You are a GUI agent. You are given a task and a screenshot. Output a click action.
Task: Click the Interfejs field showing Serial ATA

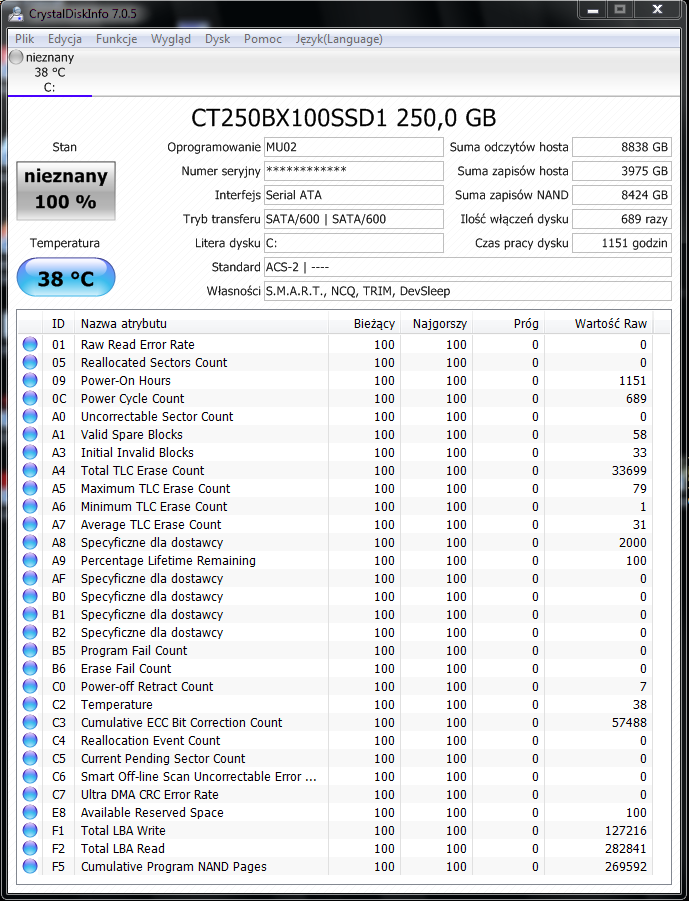pos(353,195)
